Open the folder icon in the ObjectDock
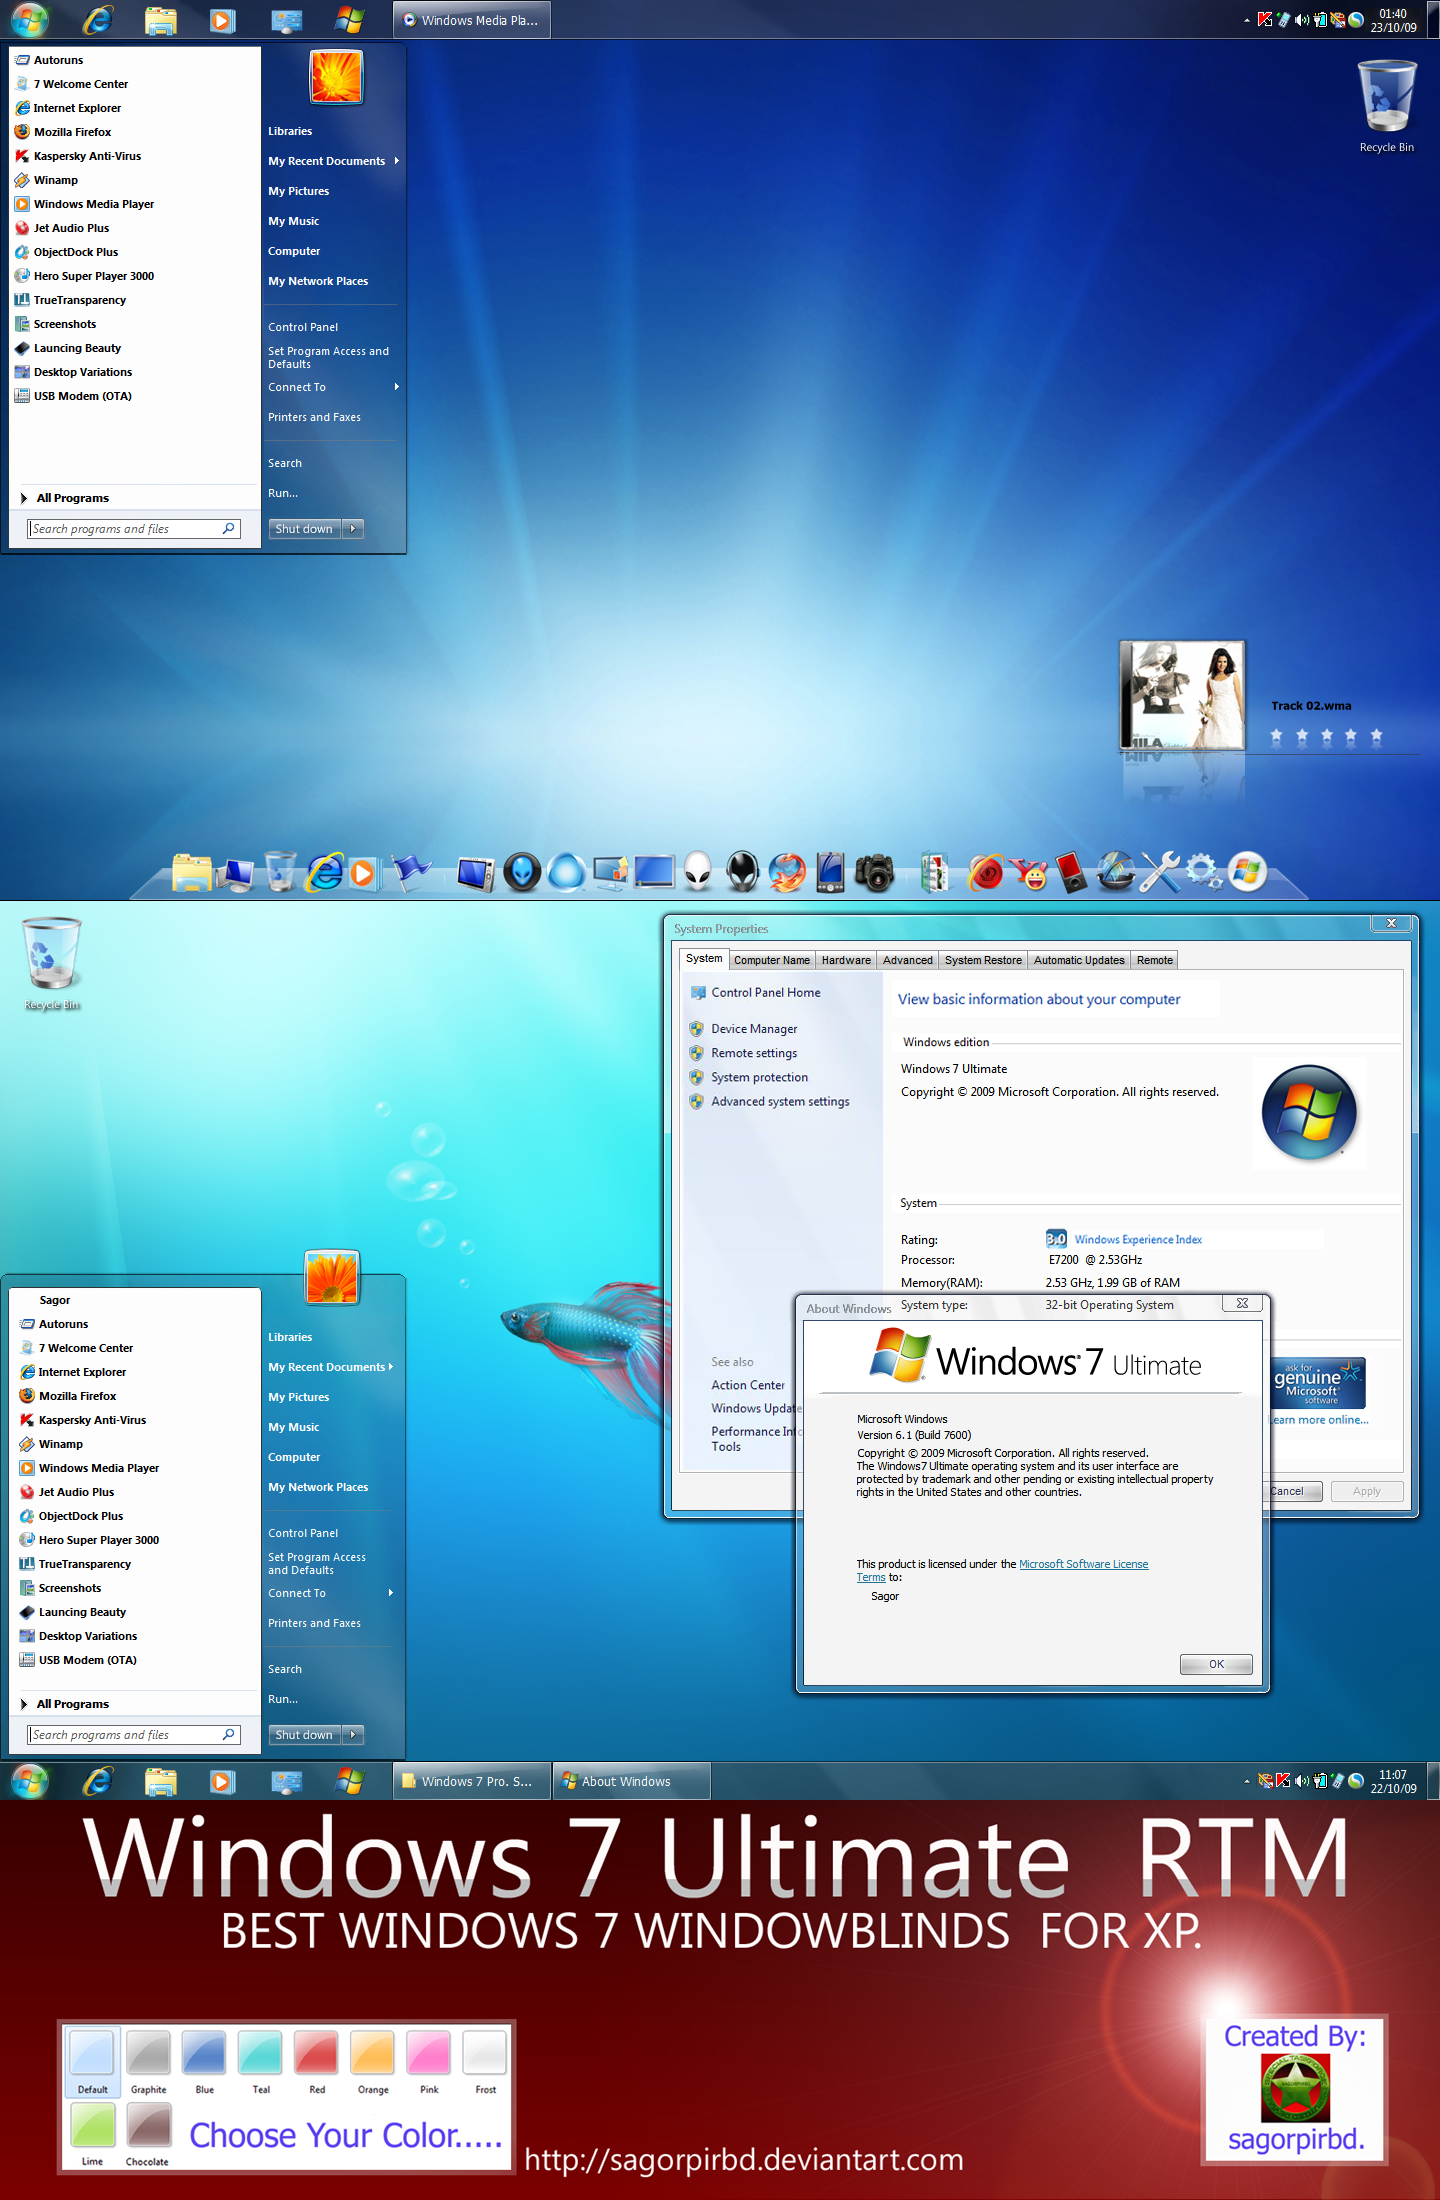 pos(191,872)
